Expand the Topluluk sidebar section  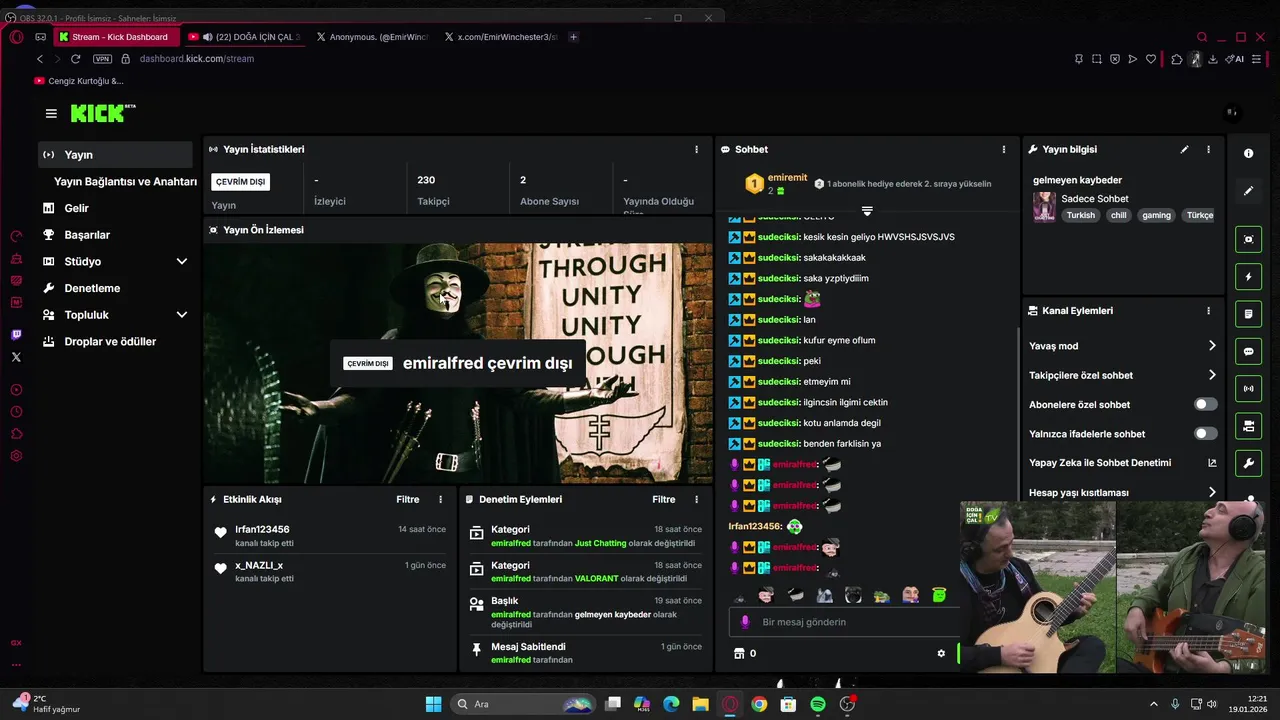coord(182,315)
